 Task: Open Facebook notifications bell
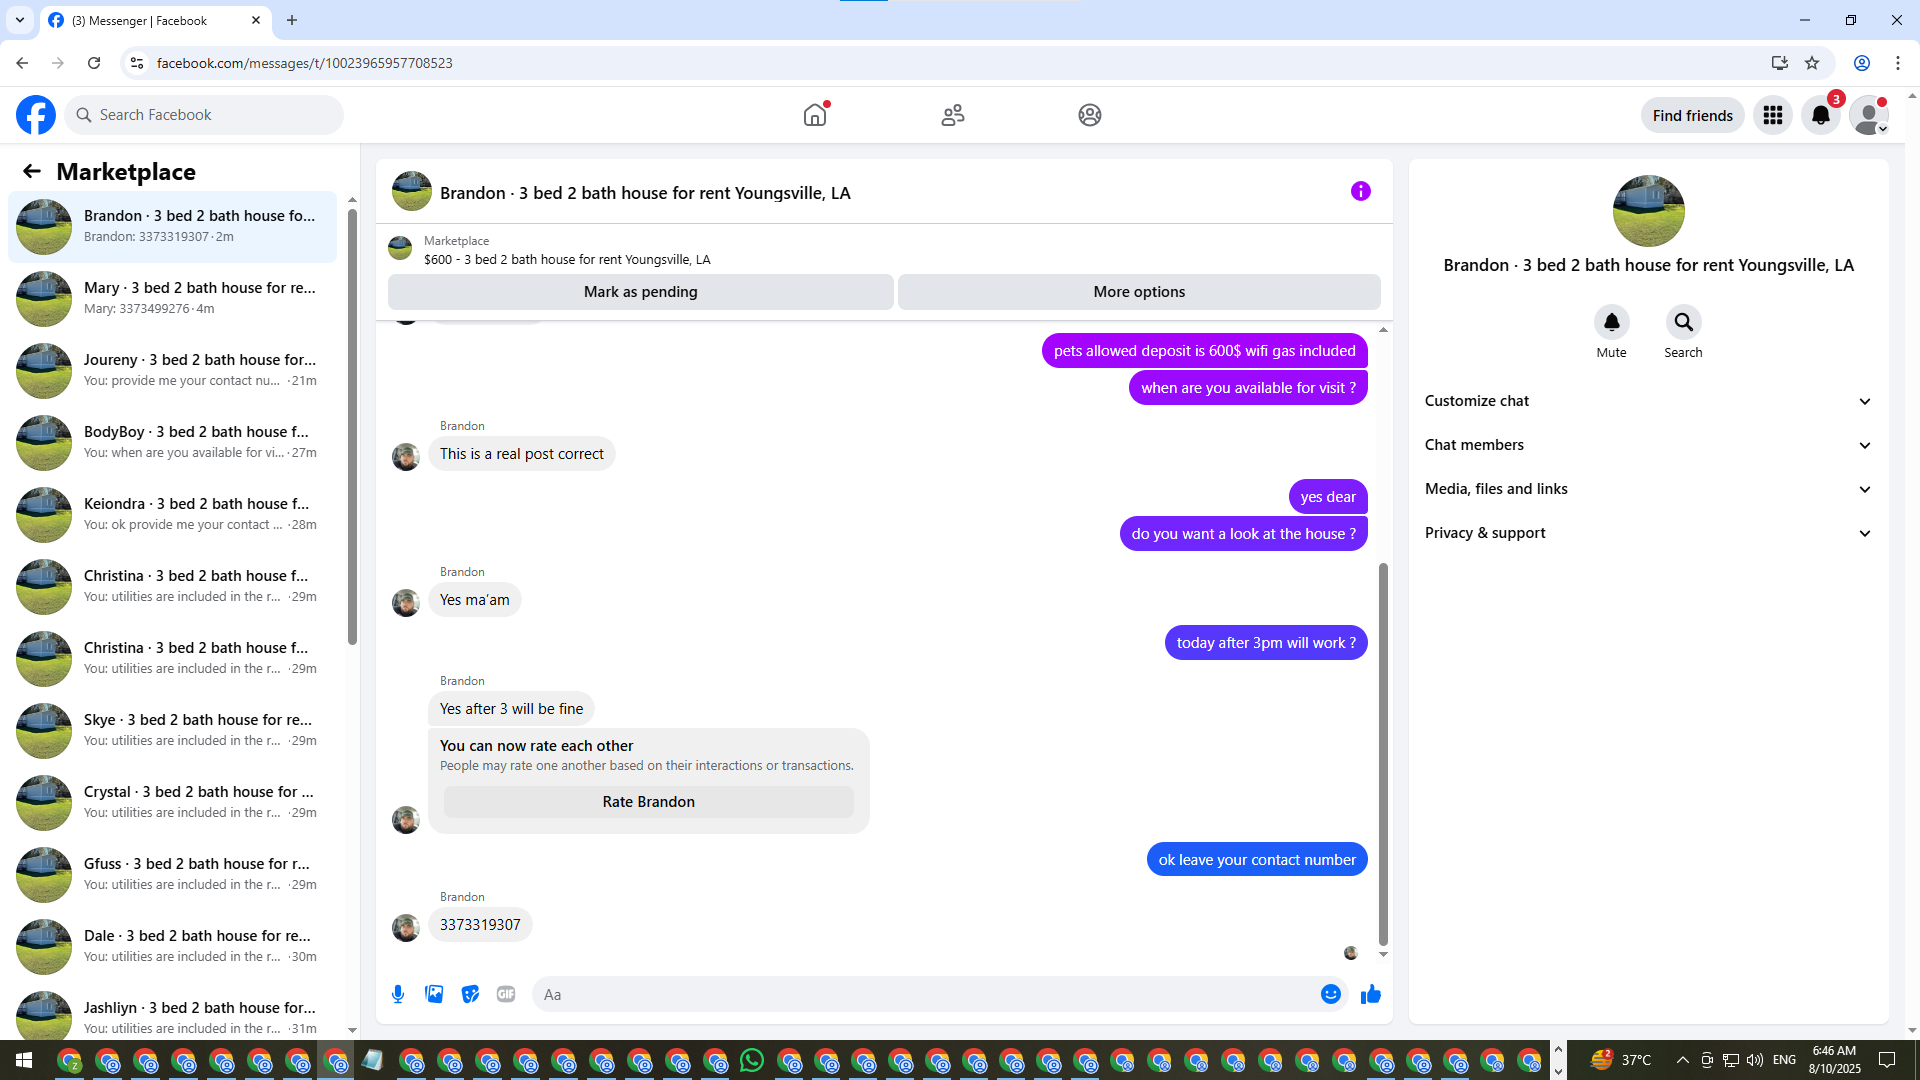tap(1821, 115)
